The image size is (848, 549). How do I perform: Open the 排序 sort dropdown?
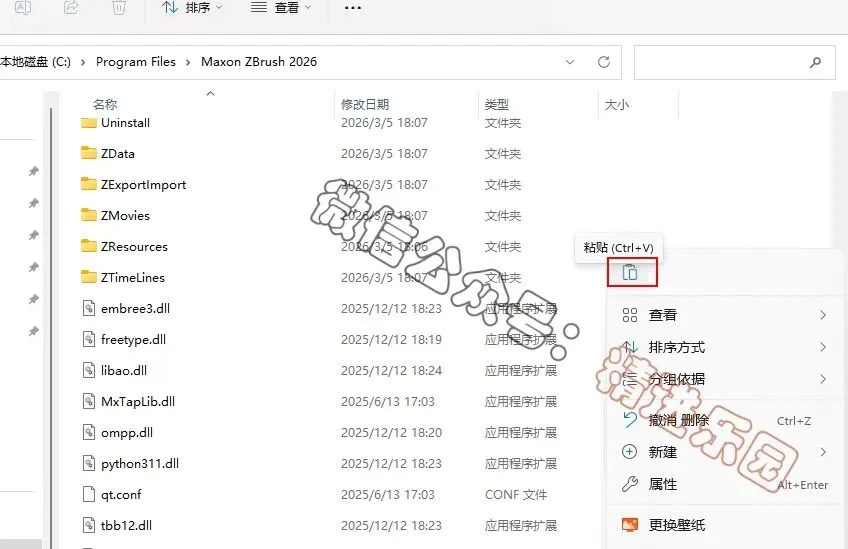[192, 8]
